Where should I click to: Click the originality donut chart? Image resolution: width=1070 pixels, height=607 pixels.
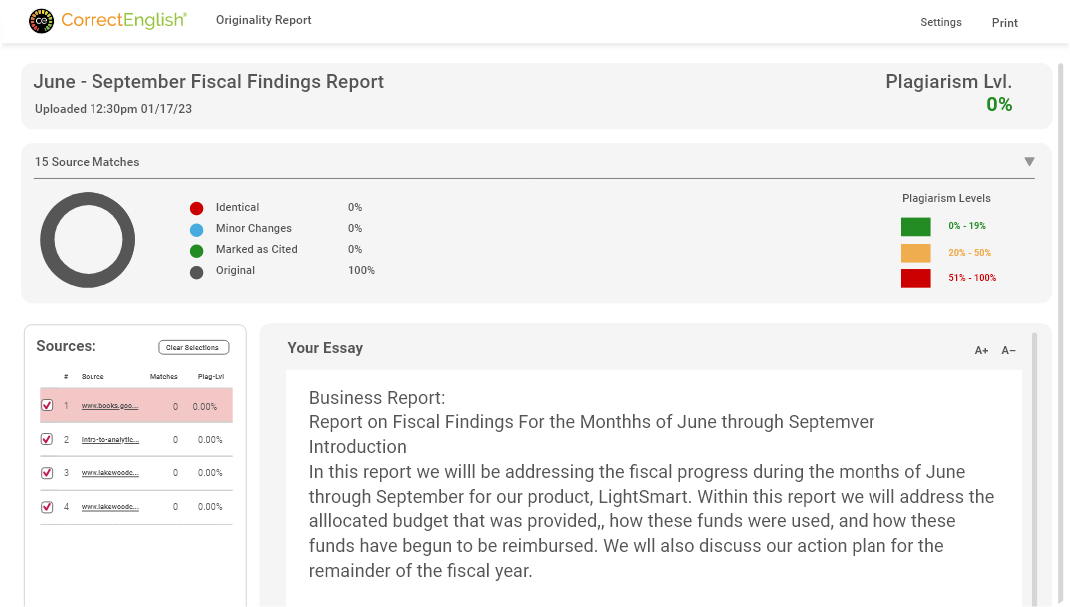click(x=87, y=240)
